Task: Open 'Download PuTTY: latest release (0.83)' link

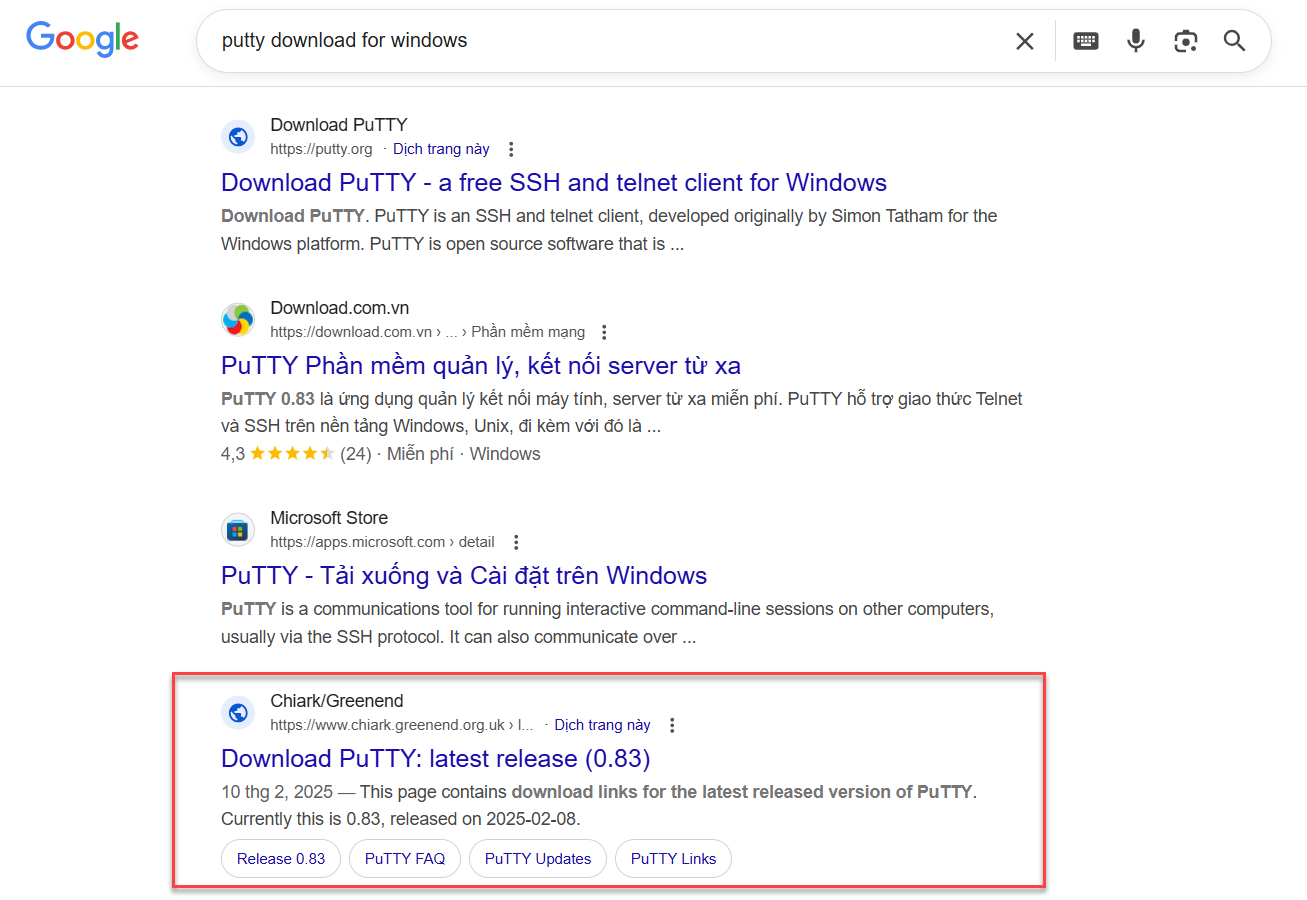Action: click(435, 759)
